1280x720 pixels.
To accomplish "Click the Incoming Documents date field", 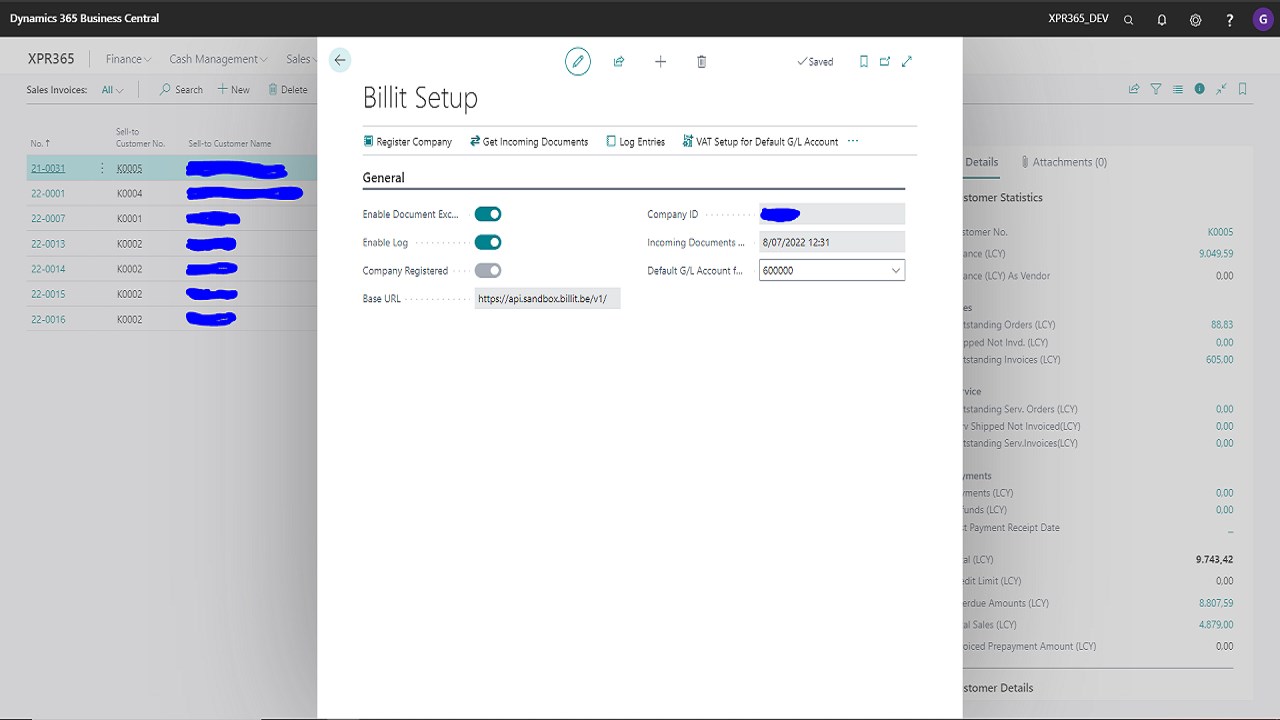I will (x=832, y=242).
